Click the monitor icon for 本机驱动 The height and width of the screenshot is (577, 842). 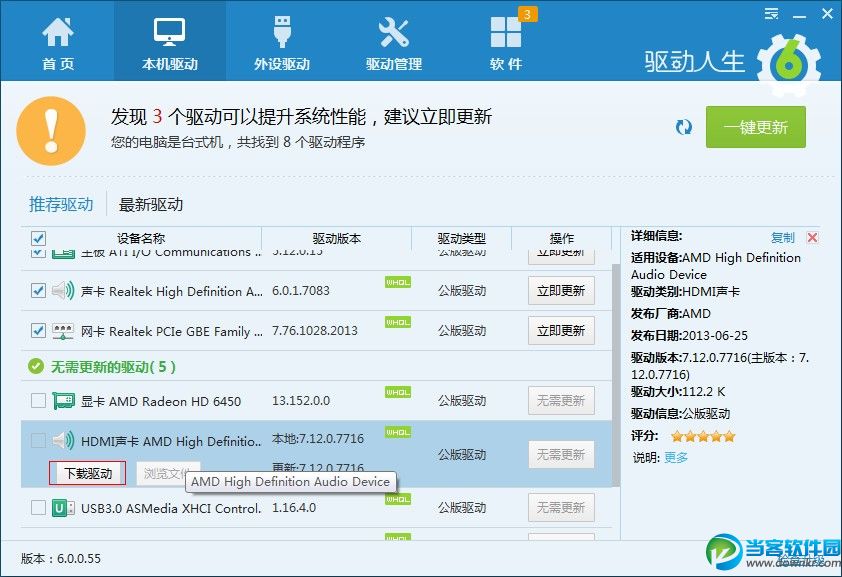click(170, 31)
